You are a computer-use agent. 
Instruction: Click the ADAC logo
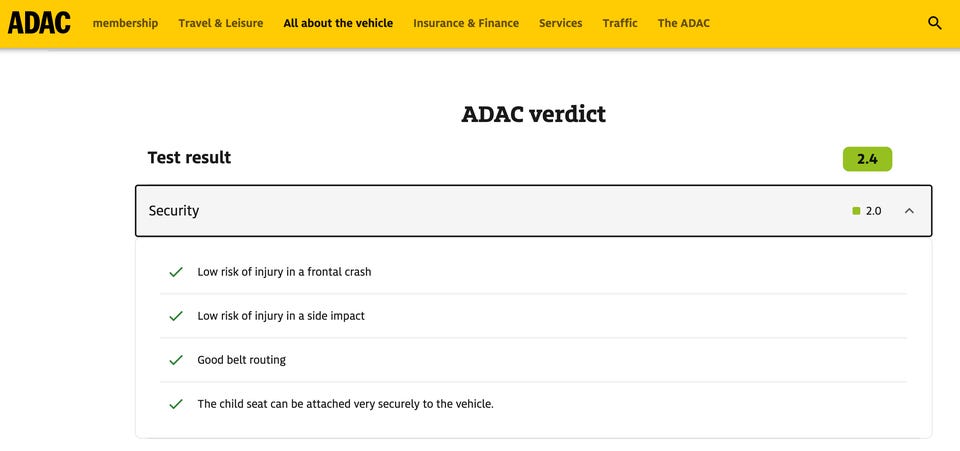pos(39,22)
